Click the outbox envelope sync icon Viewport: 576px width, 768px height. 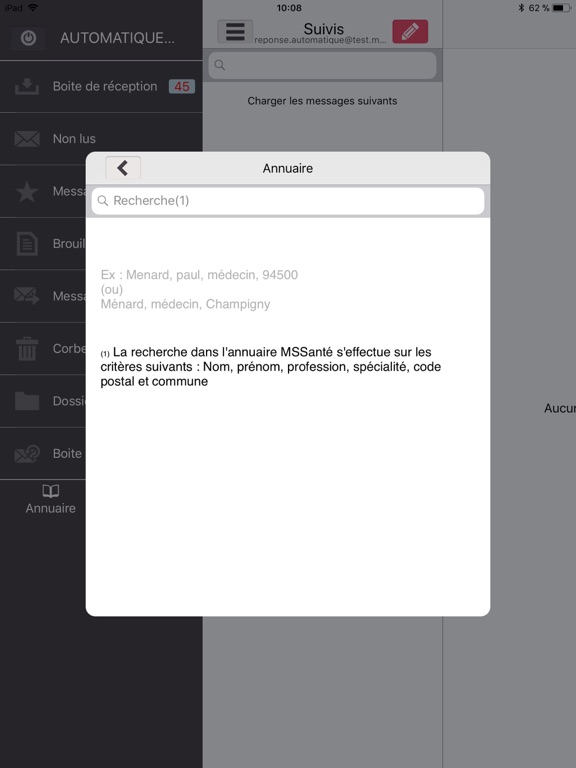(27, 454)
